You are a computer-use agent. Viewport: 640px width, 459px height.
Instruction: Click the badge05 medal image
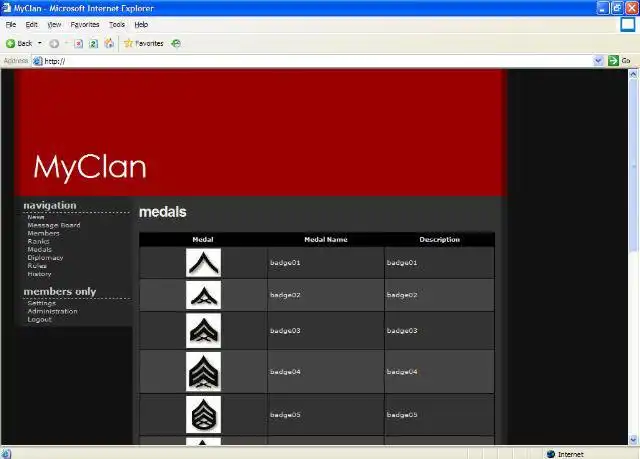(203, 415)
